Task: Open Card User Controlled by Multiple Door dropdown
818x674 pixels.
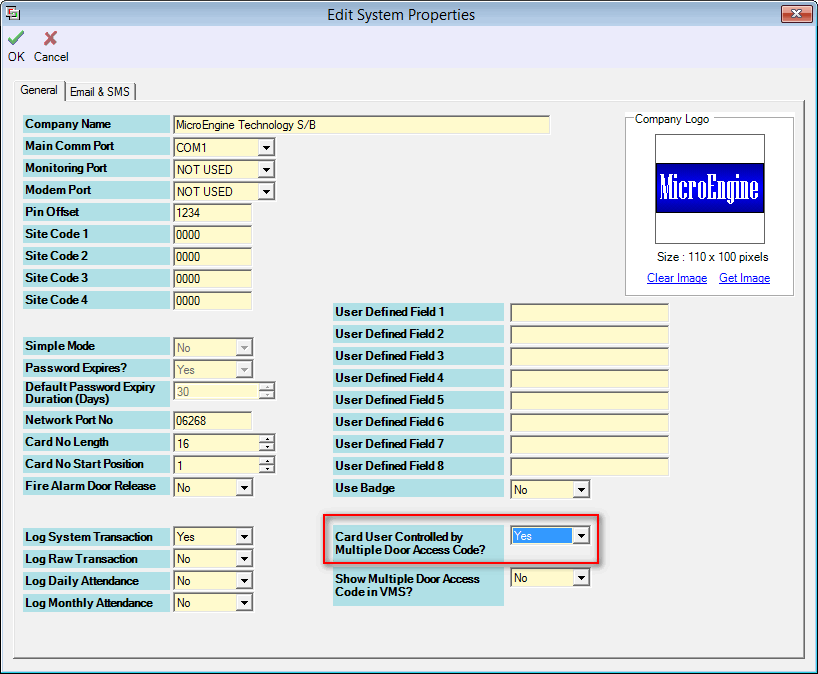Action: [581, 536]
